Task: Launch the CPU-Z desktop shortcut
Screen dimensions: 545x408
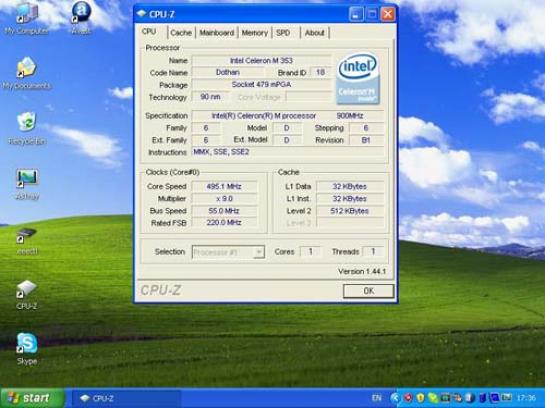Action: tap(26, 294)
